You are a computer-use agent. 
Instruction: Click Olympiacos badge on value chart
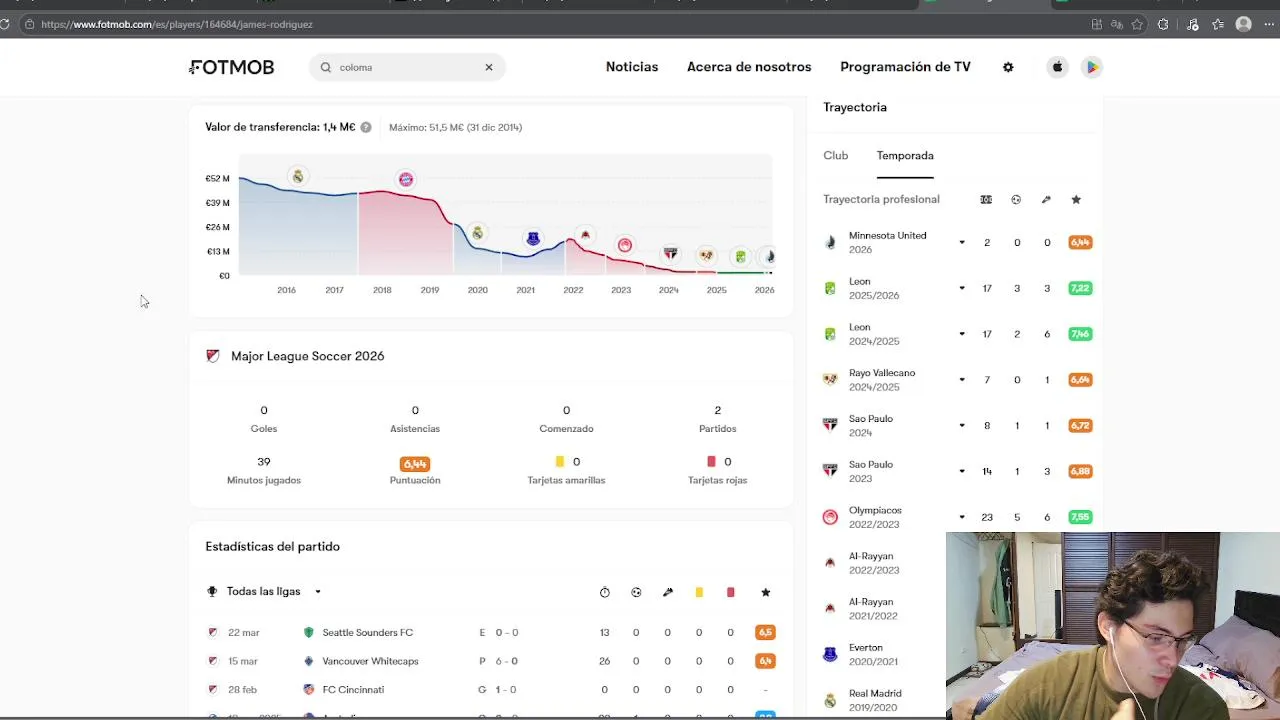[624, 245]
